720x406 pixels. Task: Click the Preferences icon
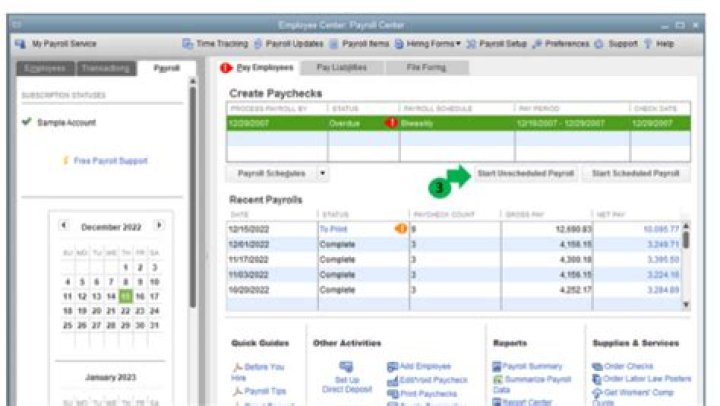(537, 44)
